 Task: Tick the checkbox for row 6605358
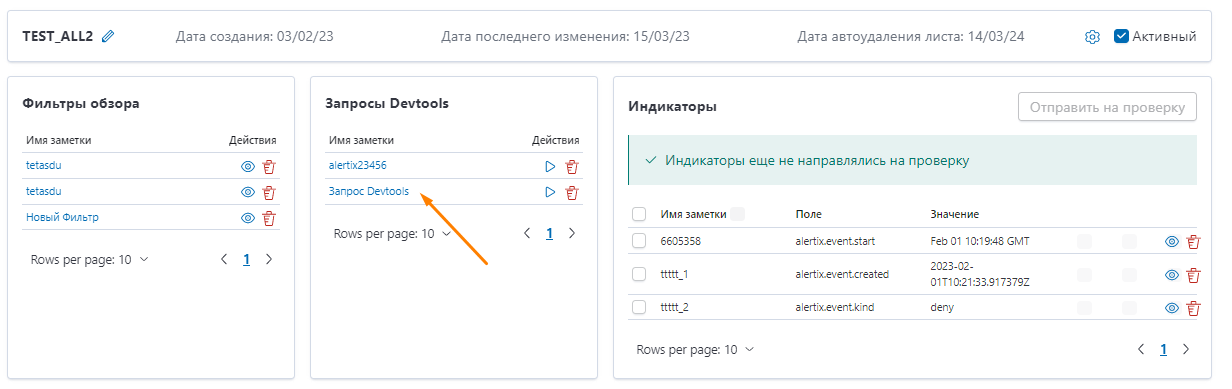(x=639, y=241)
